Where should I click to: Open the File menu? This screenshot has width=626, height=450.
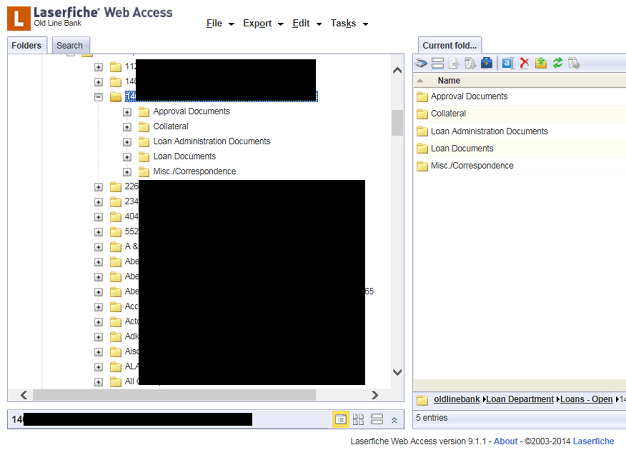pyautogui.click(x=220, y=24)
